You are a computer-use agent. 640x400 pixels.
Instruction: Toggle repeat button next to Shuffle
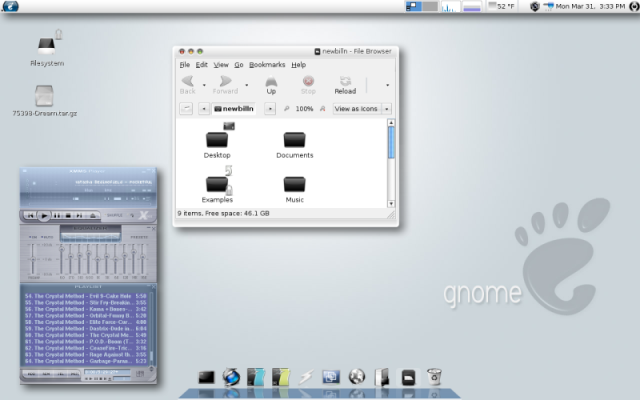pyautogui.click(x=131, y=215)
